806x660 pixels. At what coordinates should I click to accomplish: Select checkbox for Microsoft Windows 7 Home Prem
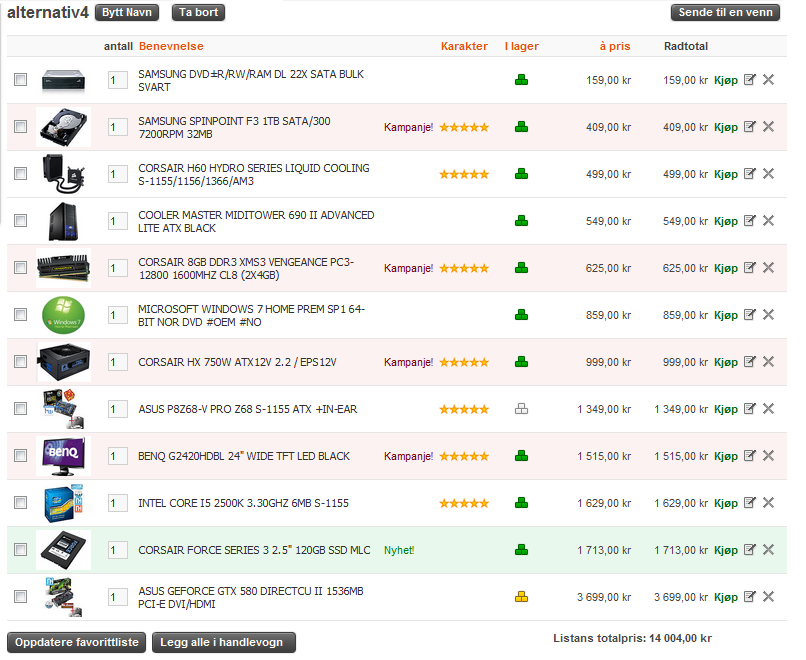(21, 315)
